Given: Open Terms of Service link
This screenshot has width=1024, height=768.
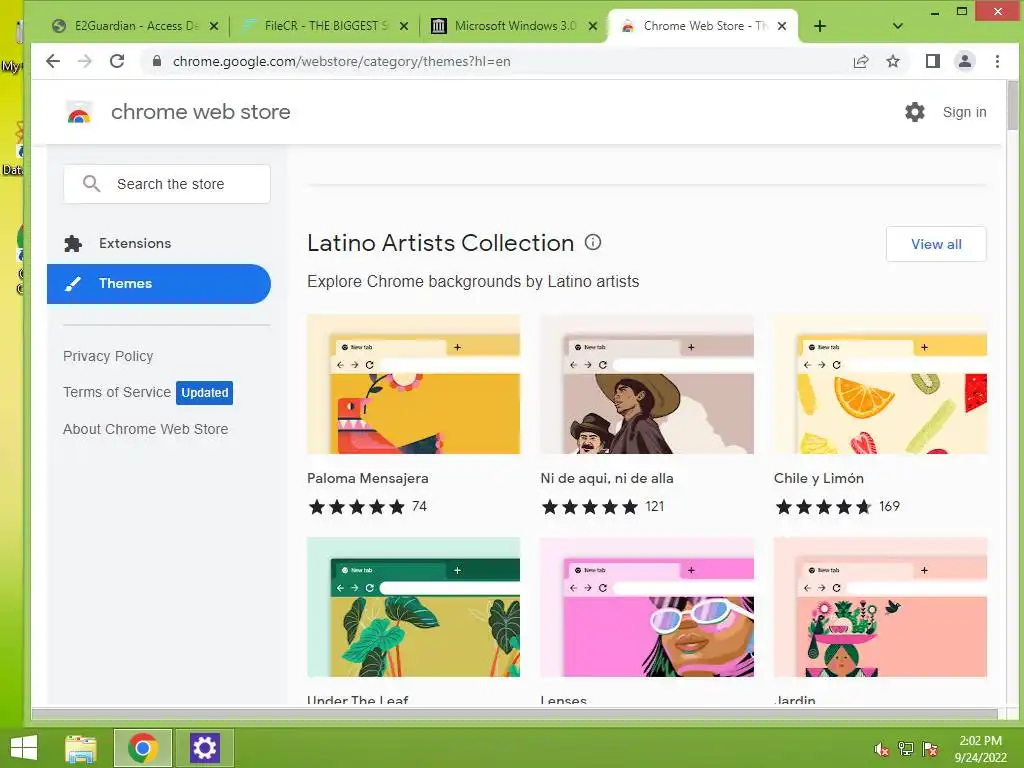Looking at the screenshot, I should click(117, 392).
